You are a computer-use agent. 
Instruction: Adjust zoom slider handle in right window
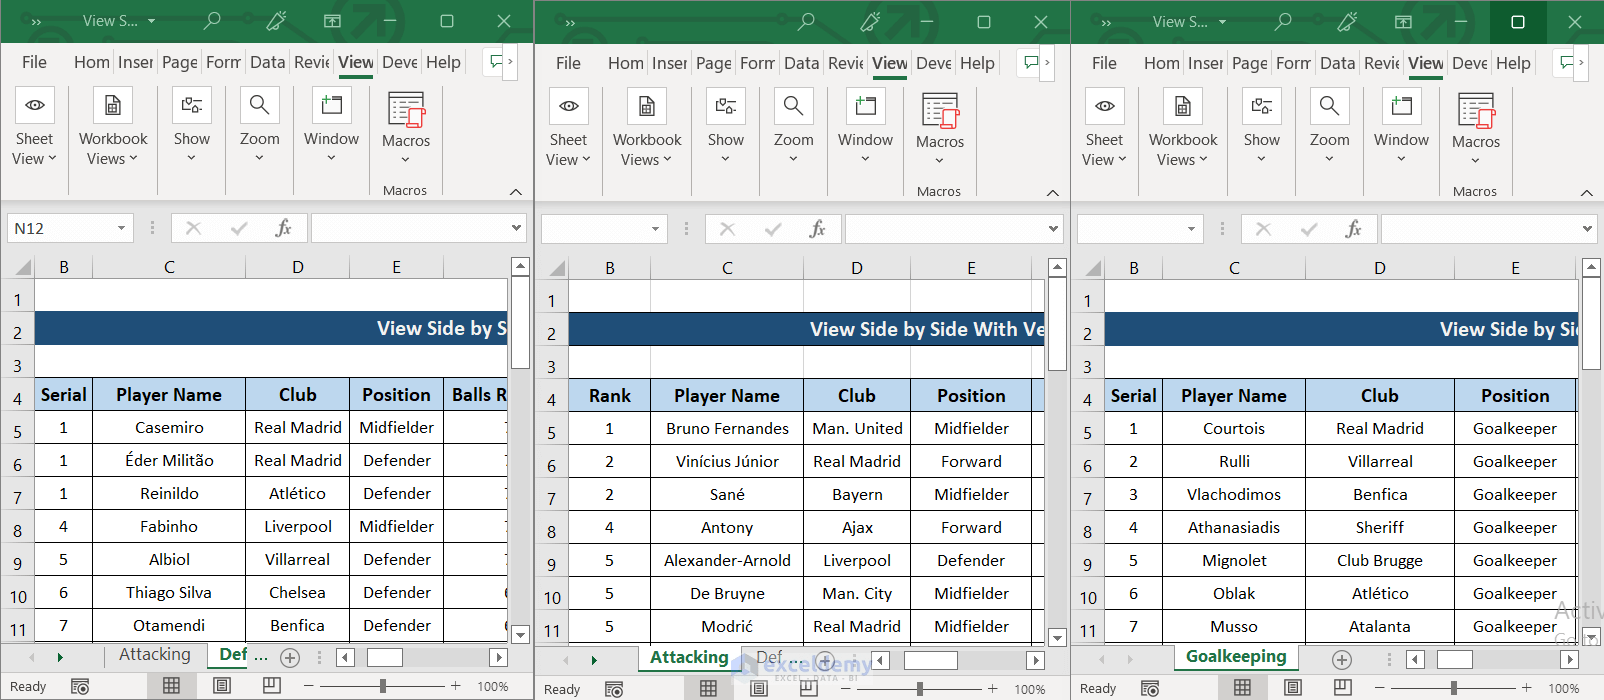(x=1453, y=688)
